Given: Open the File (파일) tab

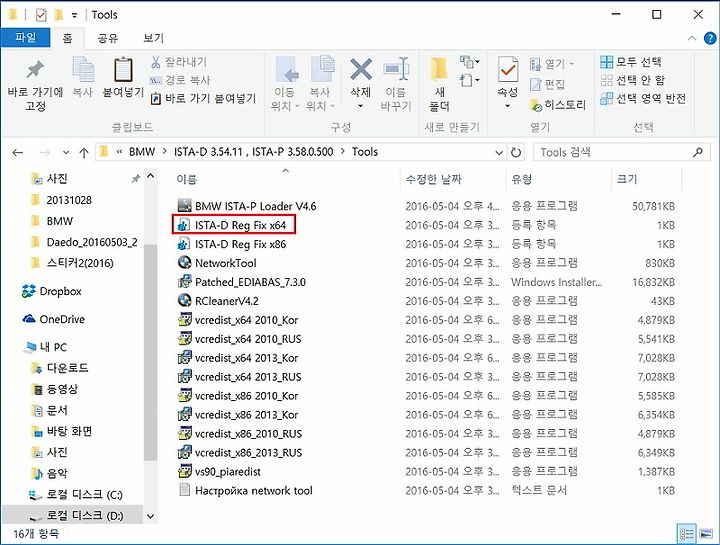Looking at the screenshot, I should coord(25,38).
